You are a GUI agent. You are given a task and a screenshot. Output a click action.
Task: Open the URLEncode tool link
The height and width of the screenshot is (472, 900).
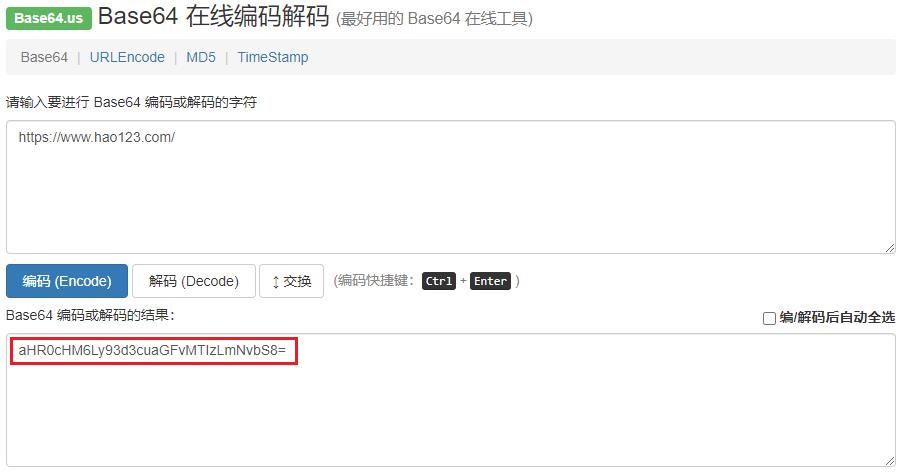pyautogui.click(x=127, y=57)
